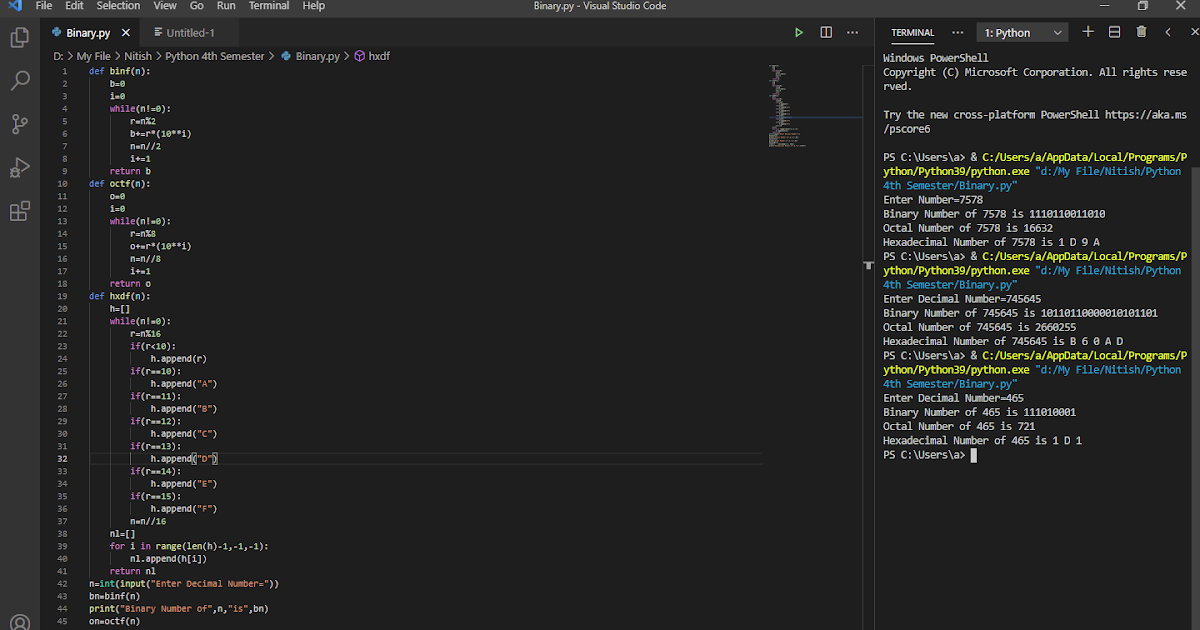Screen dimensions: 1200x630
Task: Click 'def binf(n):' code line
Action: 118,71
